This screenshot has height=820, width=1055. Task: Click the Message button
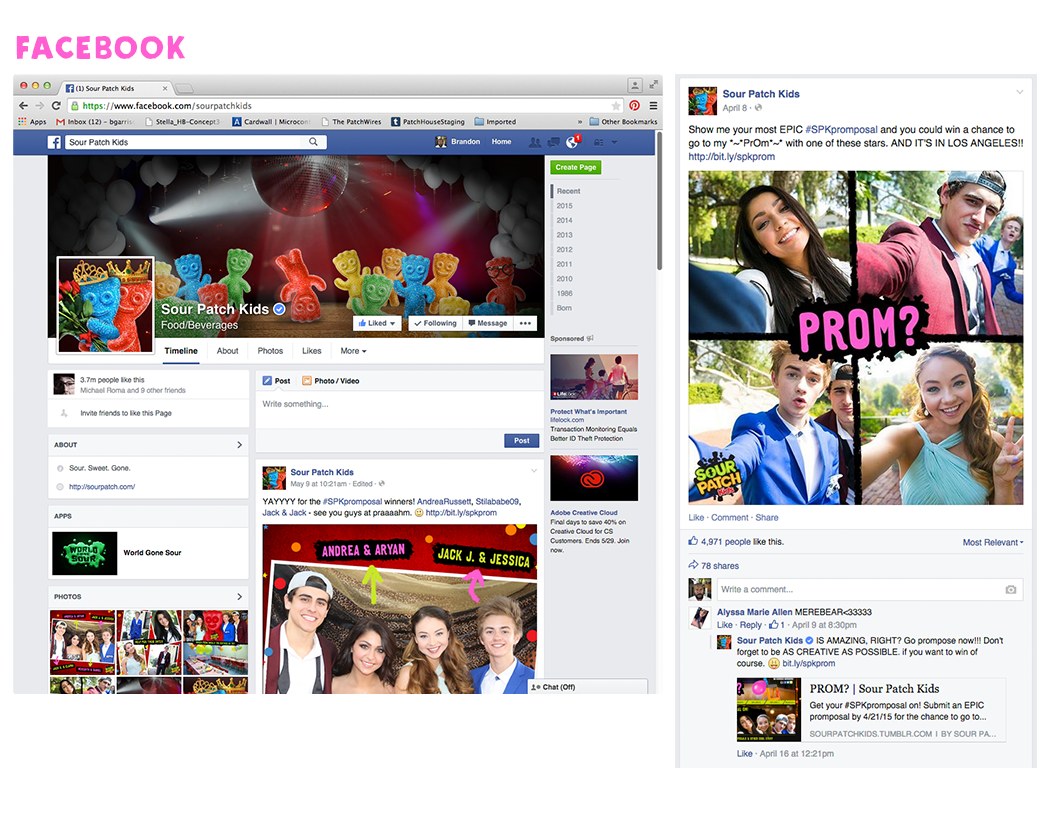[488, 324]
